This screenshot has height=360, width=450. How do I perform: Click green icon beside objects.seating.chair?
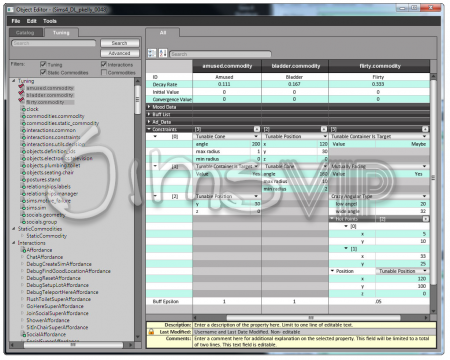click(24, 173)
